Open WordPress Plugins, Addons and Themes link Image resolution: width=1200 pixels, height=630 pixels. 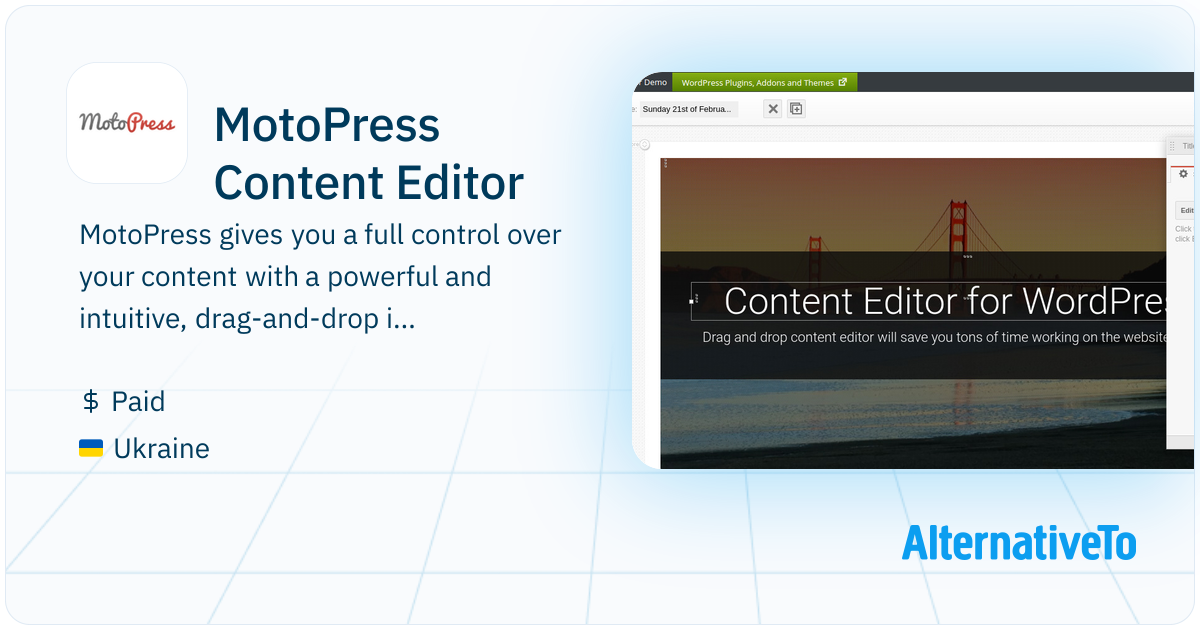point(764,83)
